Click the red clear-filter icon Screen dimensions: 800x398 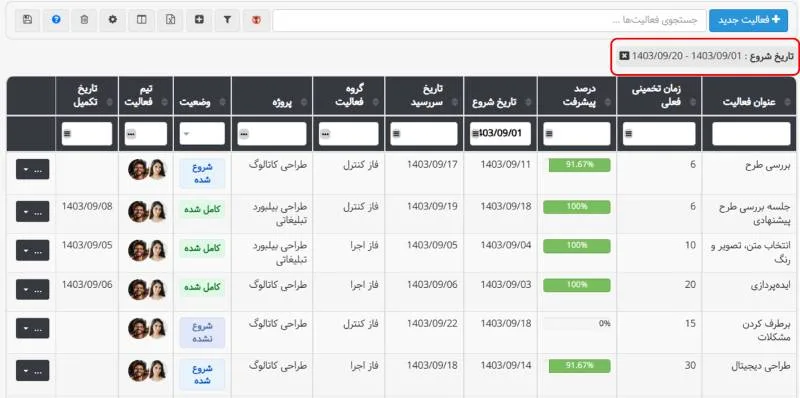point(256,20)
